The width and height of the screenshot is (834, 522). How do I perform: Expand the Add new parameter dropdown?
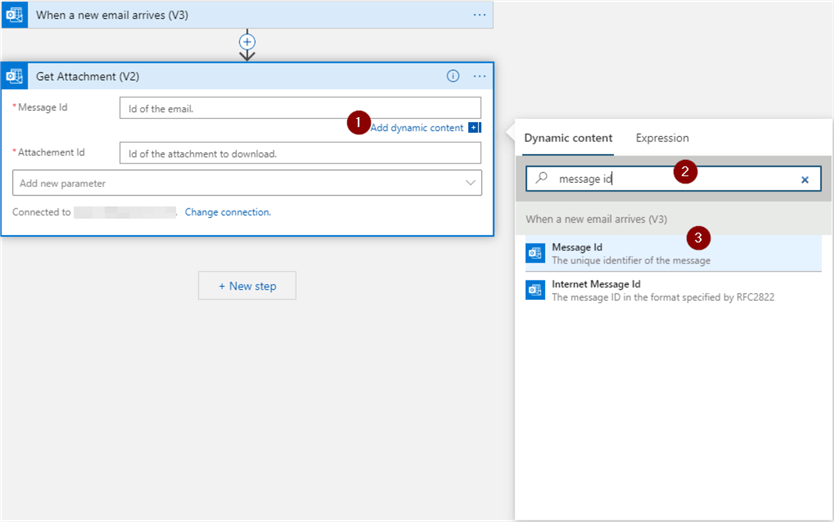coord(471,183)
